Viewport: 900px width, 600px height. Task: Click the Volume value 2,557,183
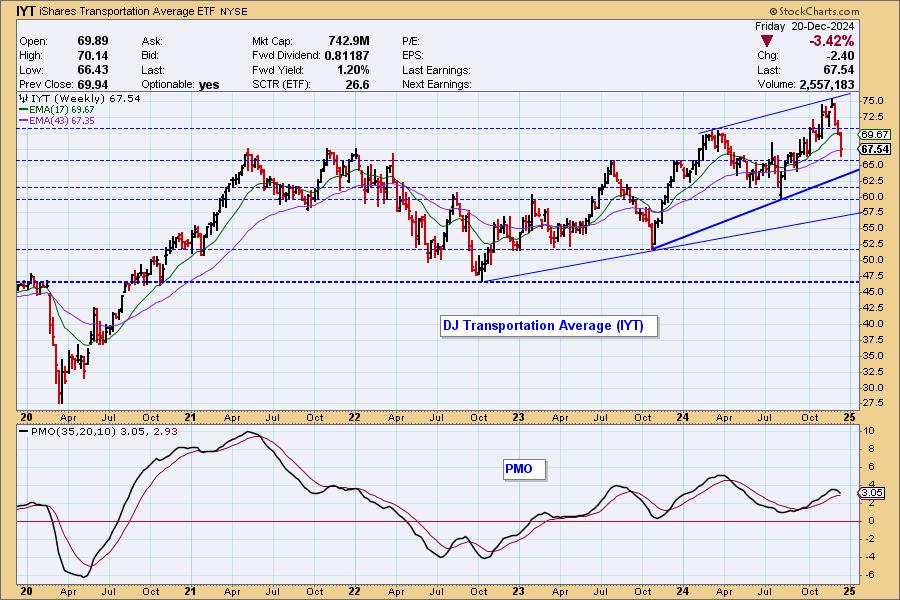point(827,85)
